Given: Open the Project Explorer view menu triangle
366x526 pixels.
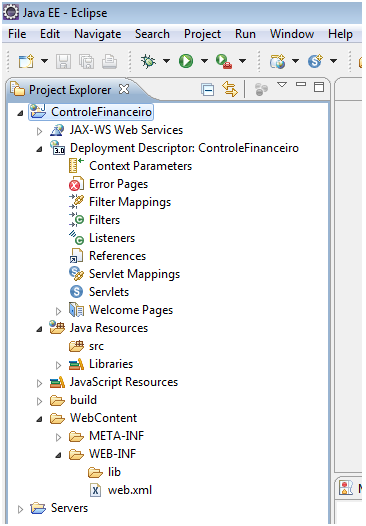Looking at the screenshot, I should point(282,85).
